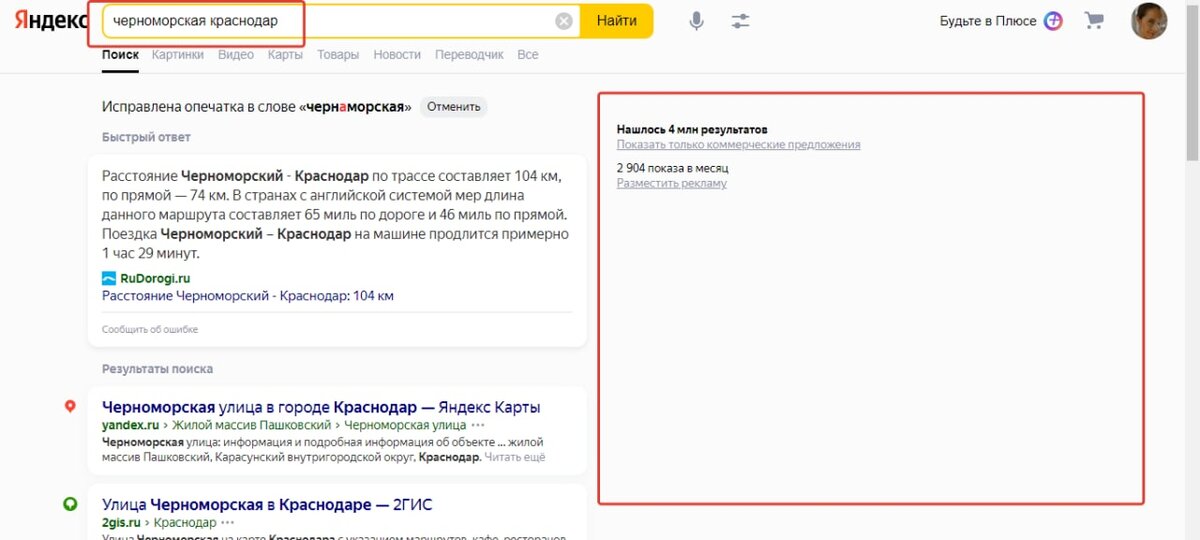Click Показать только коммерческие предложения

[x=738, y=144]
